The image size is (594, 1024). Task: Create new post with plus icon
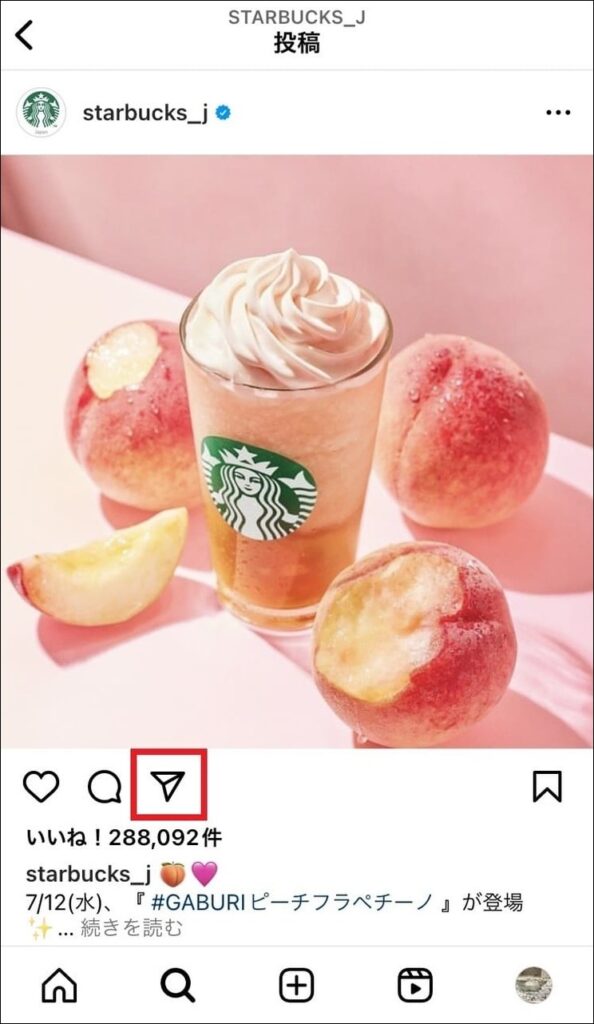pos(297,985)
